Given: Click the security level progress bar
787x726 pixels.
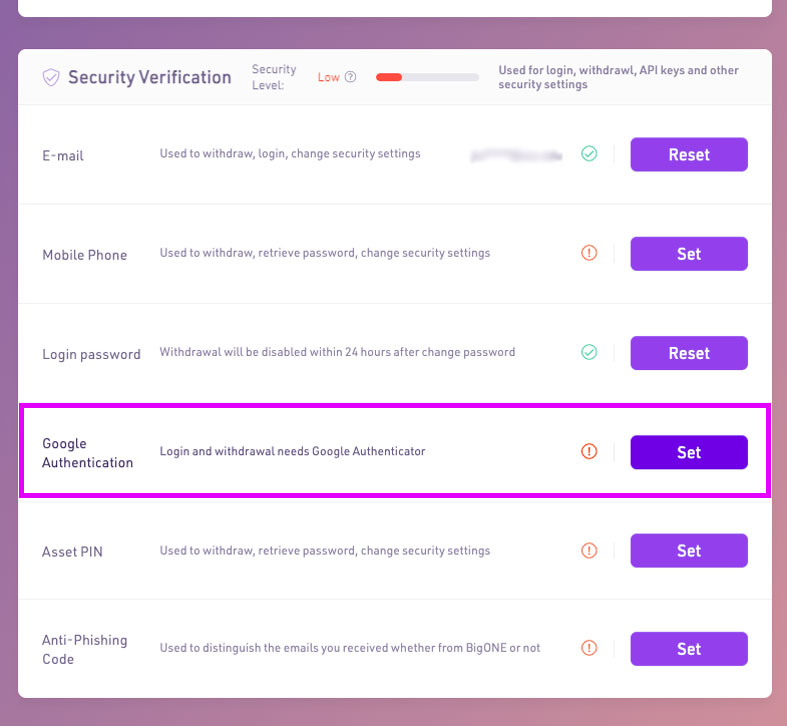Looking at the screenshot, I should click(x=427, y=77).
